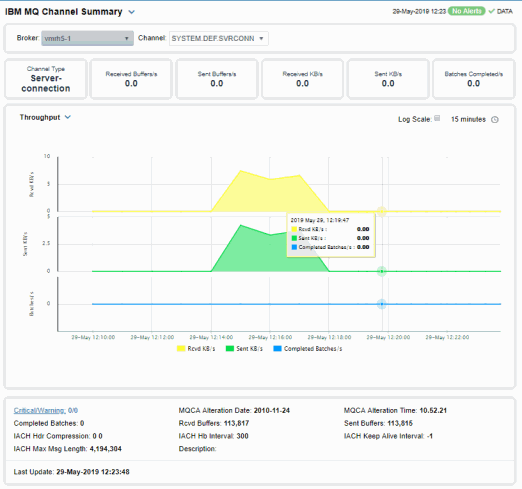Image resolution: width=522 pixels, height=489 pixels.
Task: Open the Channel SYSTEM.DEF.SVRCONN dropdown
Action: (x=218, y=38)
